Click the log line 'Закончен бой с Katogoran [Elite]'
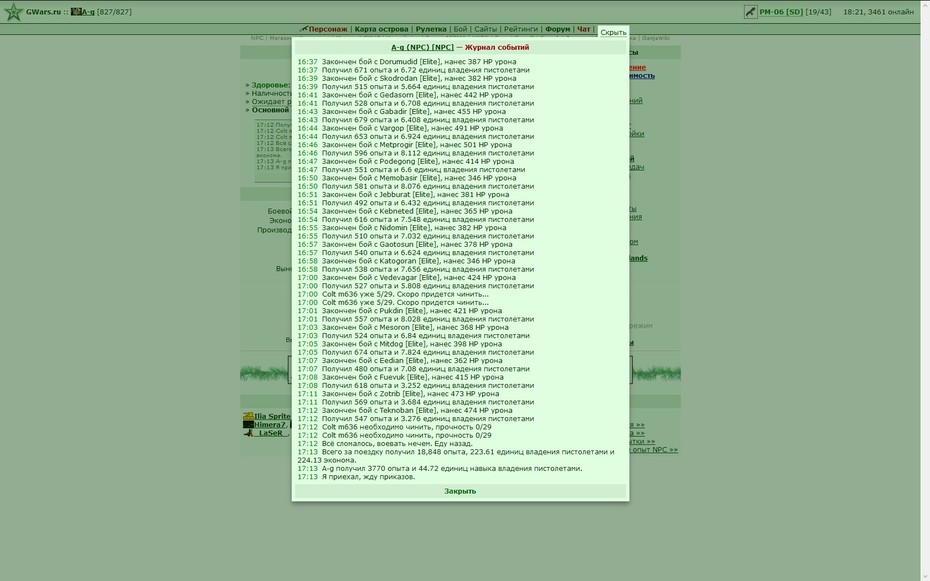The width and height of the screenshot is (930, 581). click(406, 261)
